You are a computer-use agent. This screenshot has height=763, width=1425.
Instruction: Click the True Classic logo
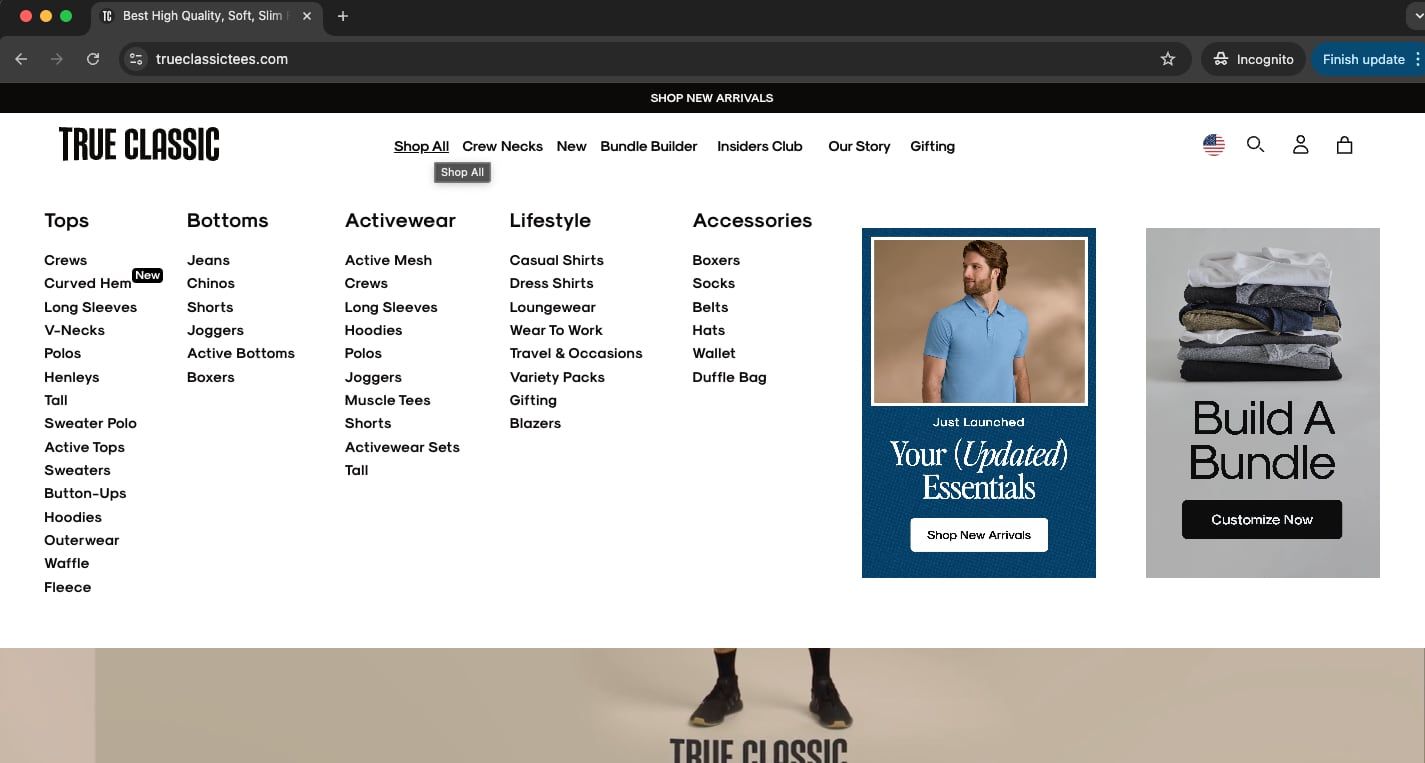139,144
